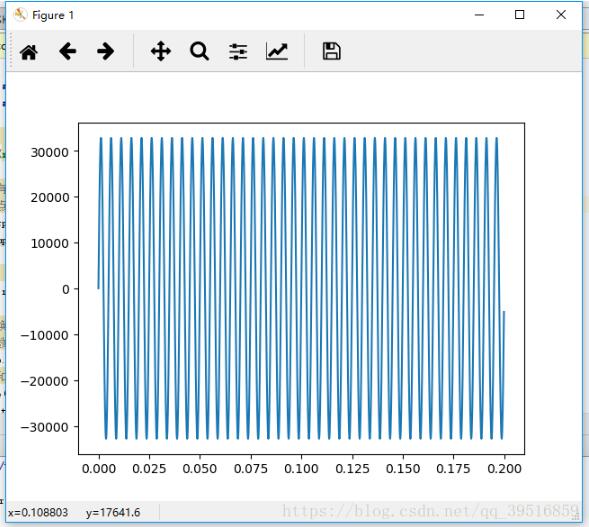This screenshot has height=527, width=589.
Task: Click the 0 y-axis tick label
Action: pos(66,289)
